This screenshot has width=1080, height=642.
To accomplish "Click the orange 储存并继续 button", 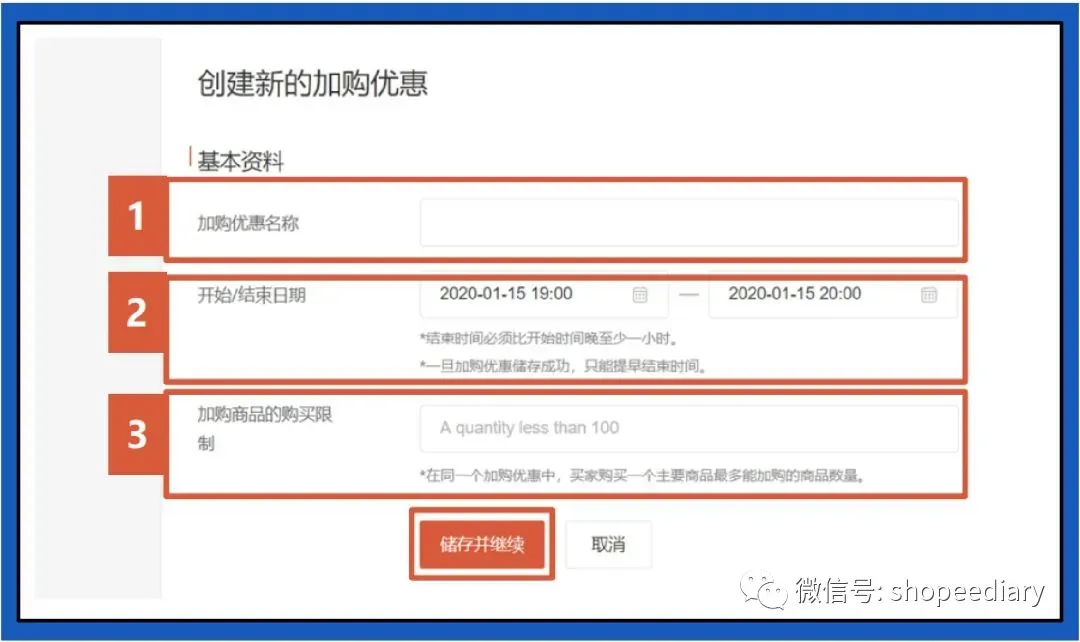I will (482, 544).
